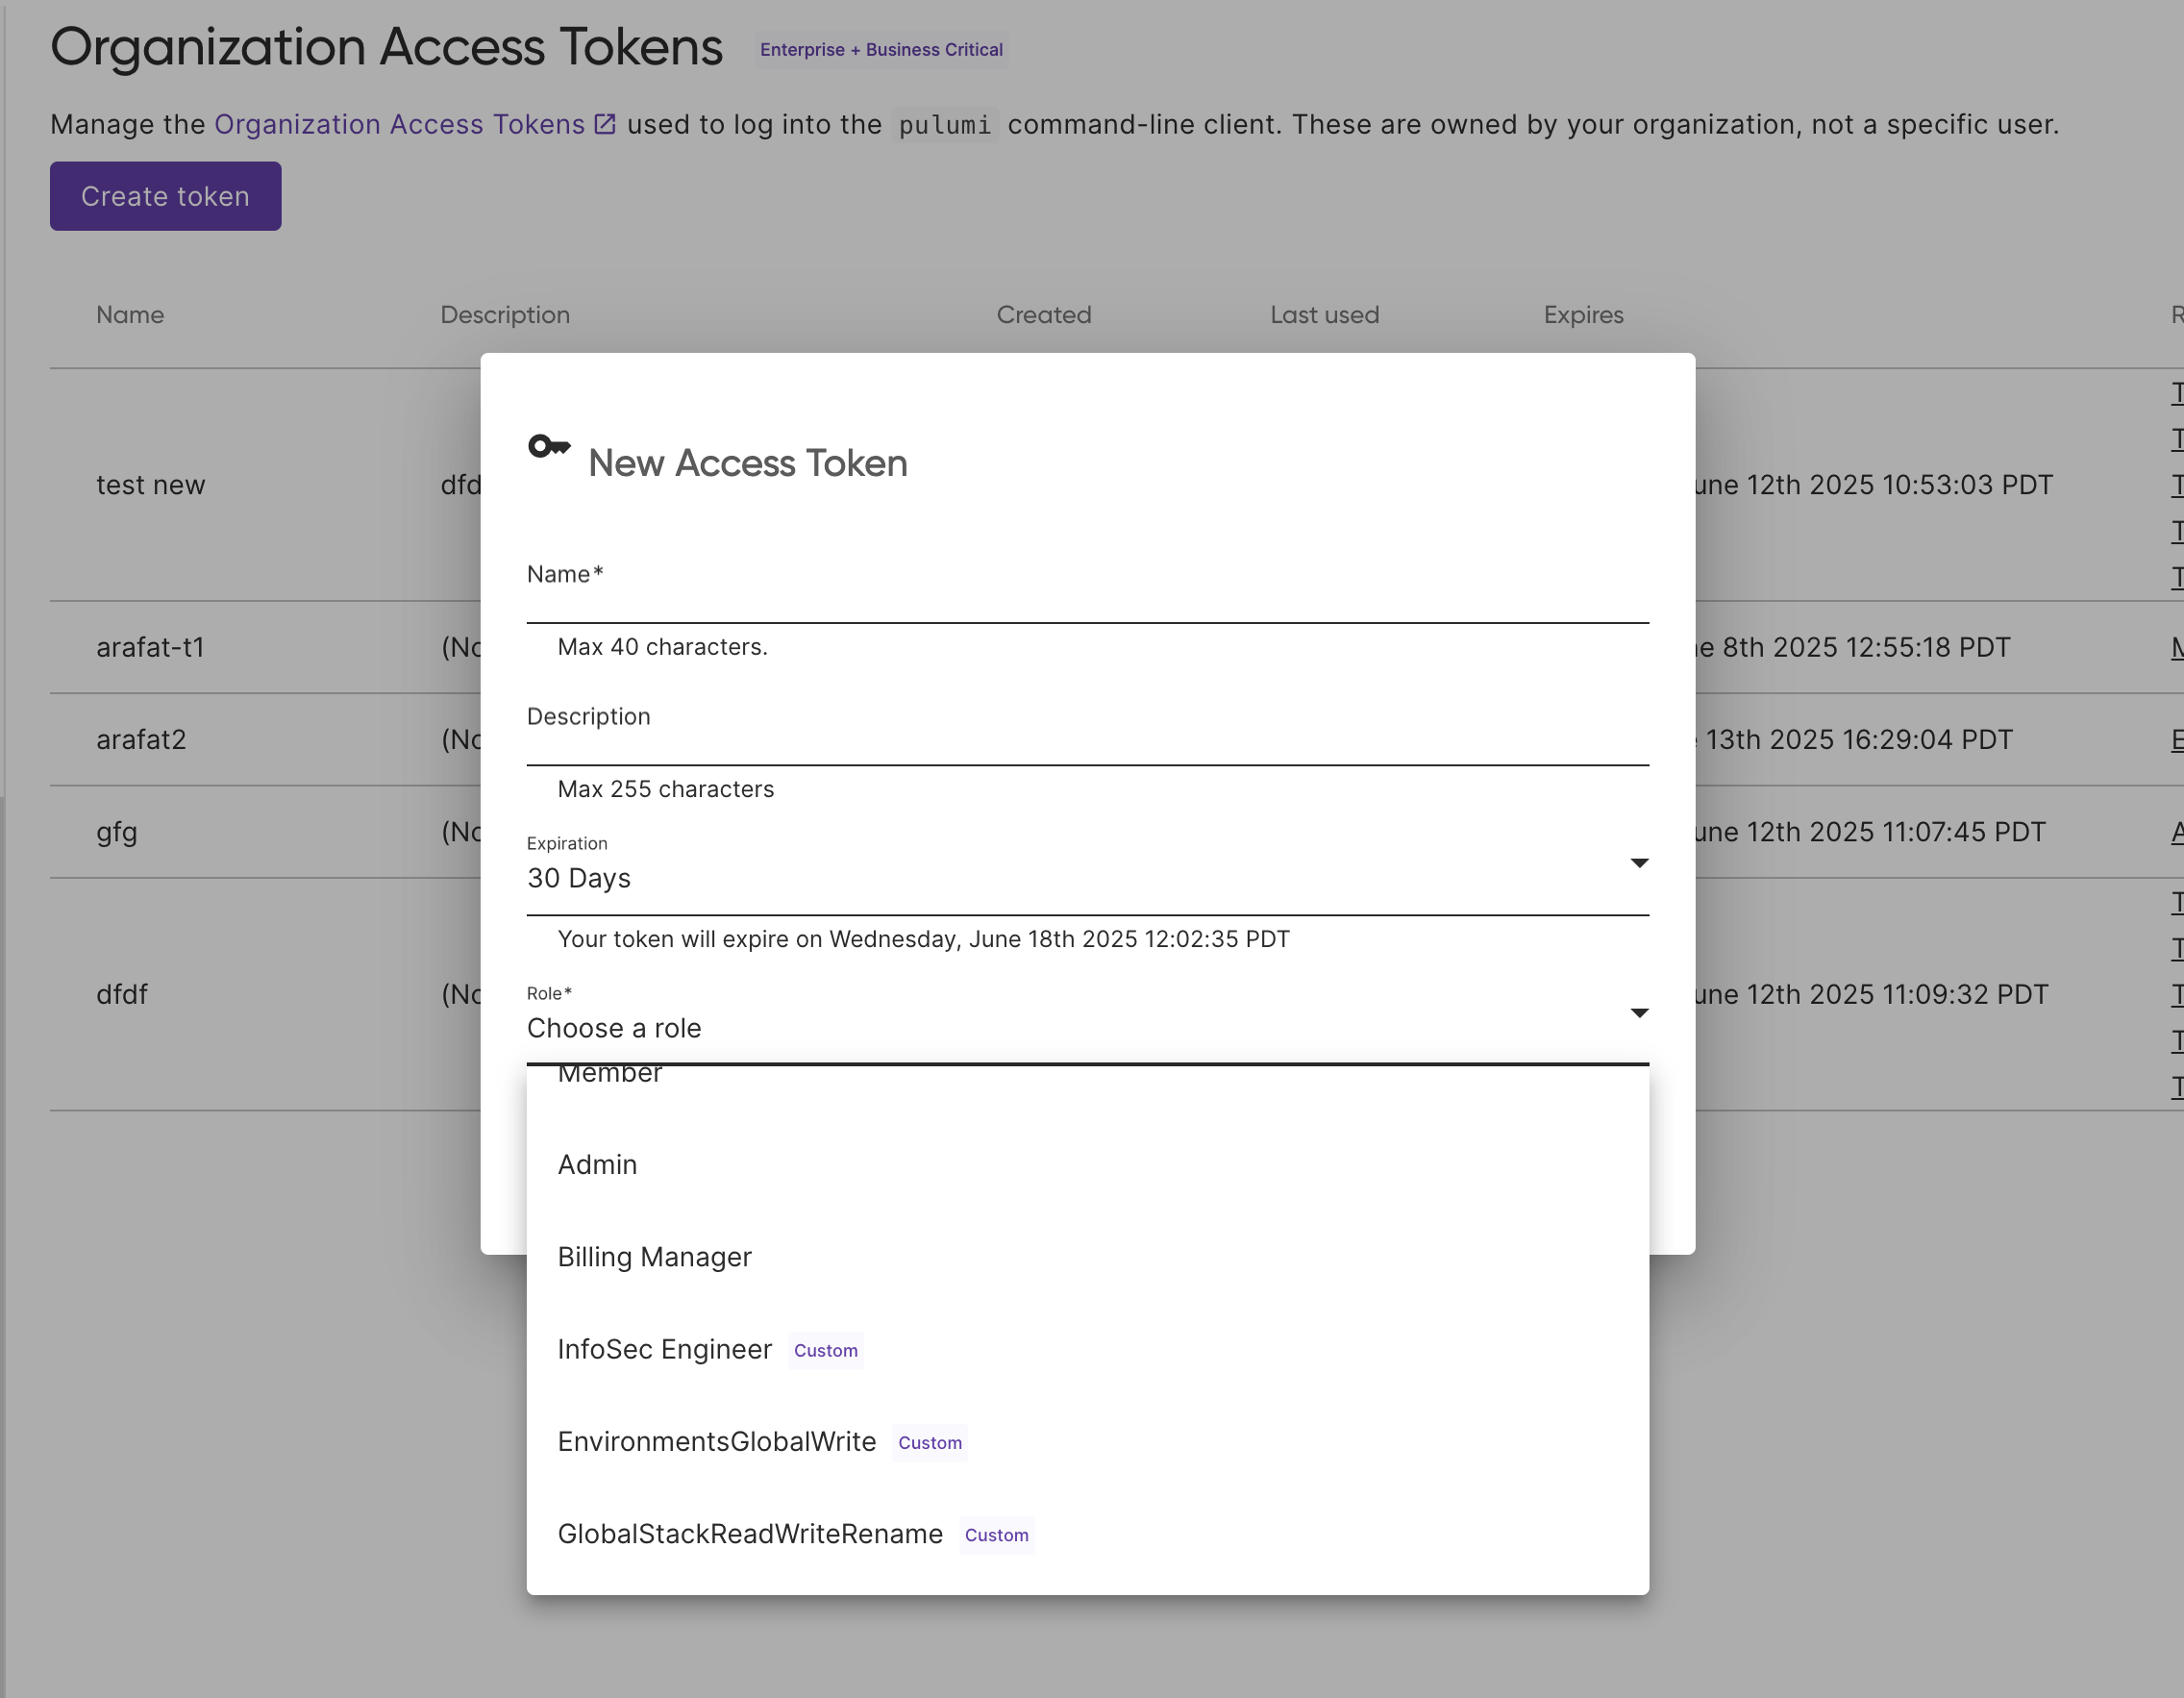
Task: Collapse the Role dropdown arrow
Action: coord(1638,1013)
